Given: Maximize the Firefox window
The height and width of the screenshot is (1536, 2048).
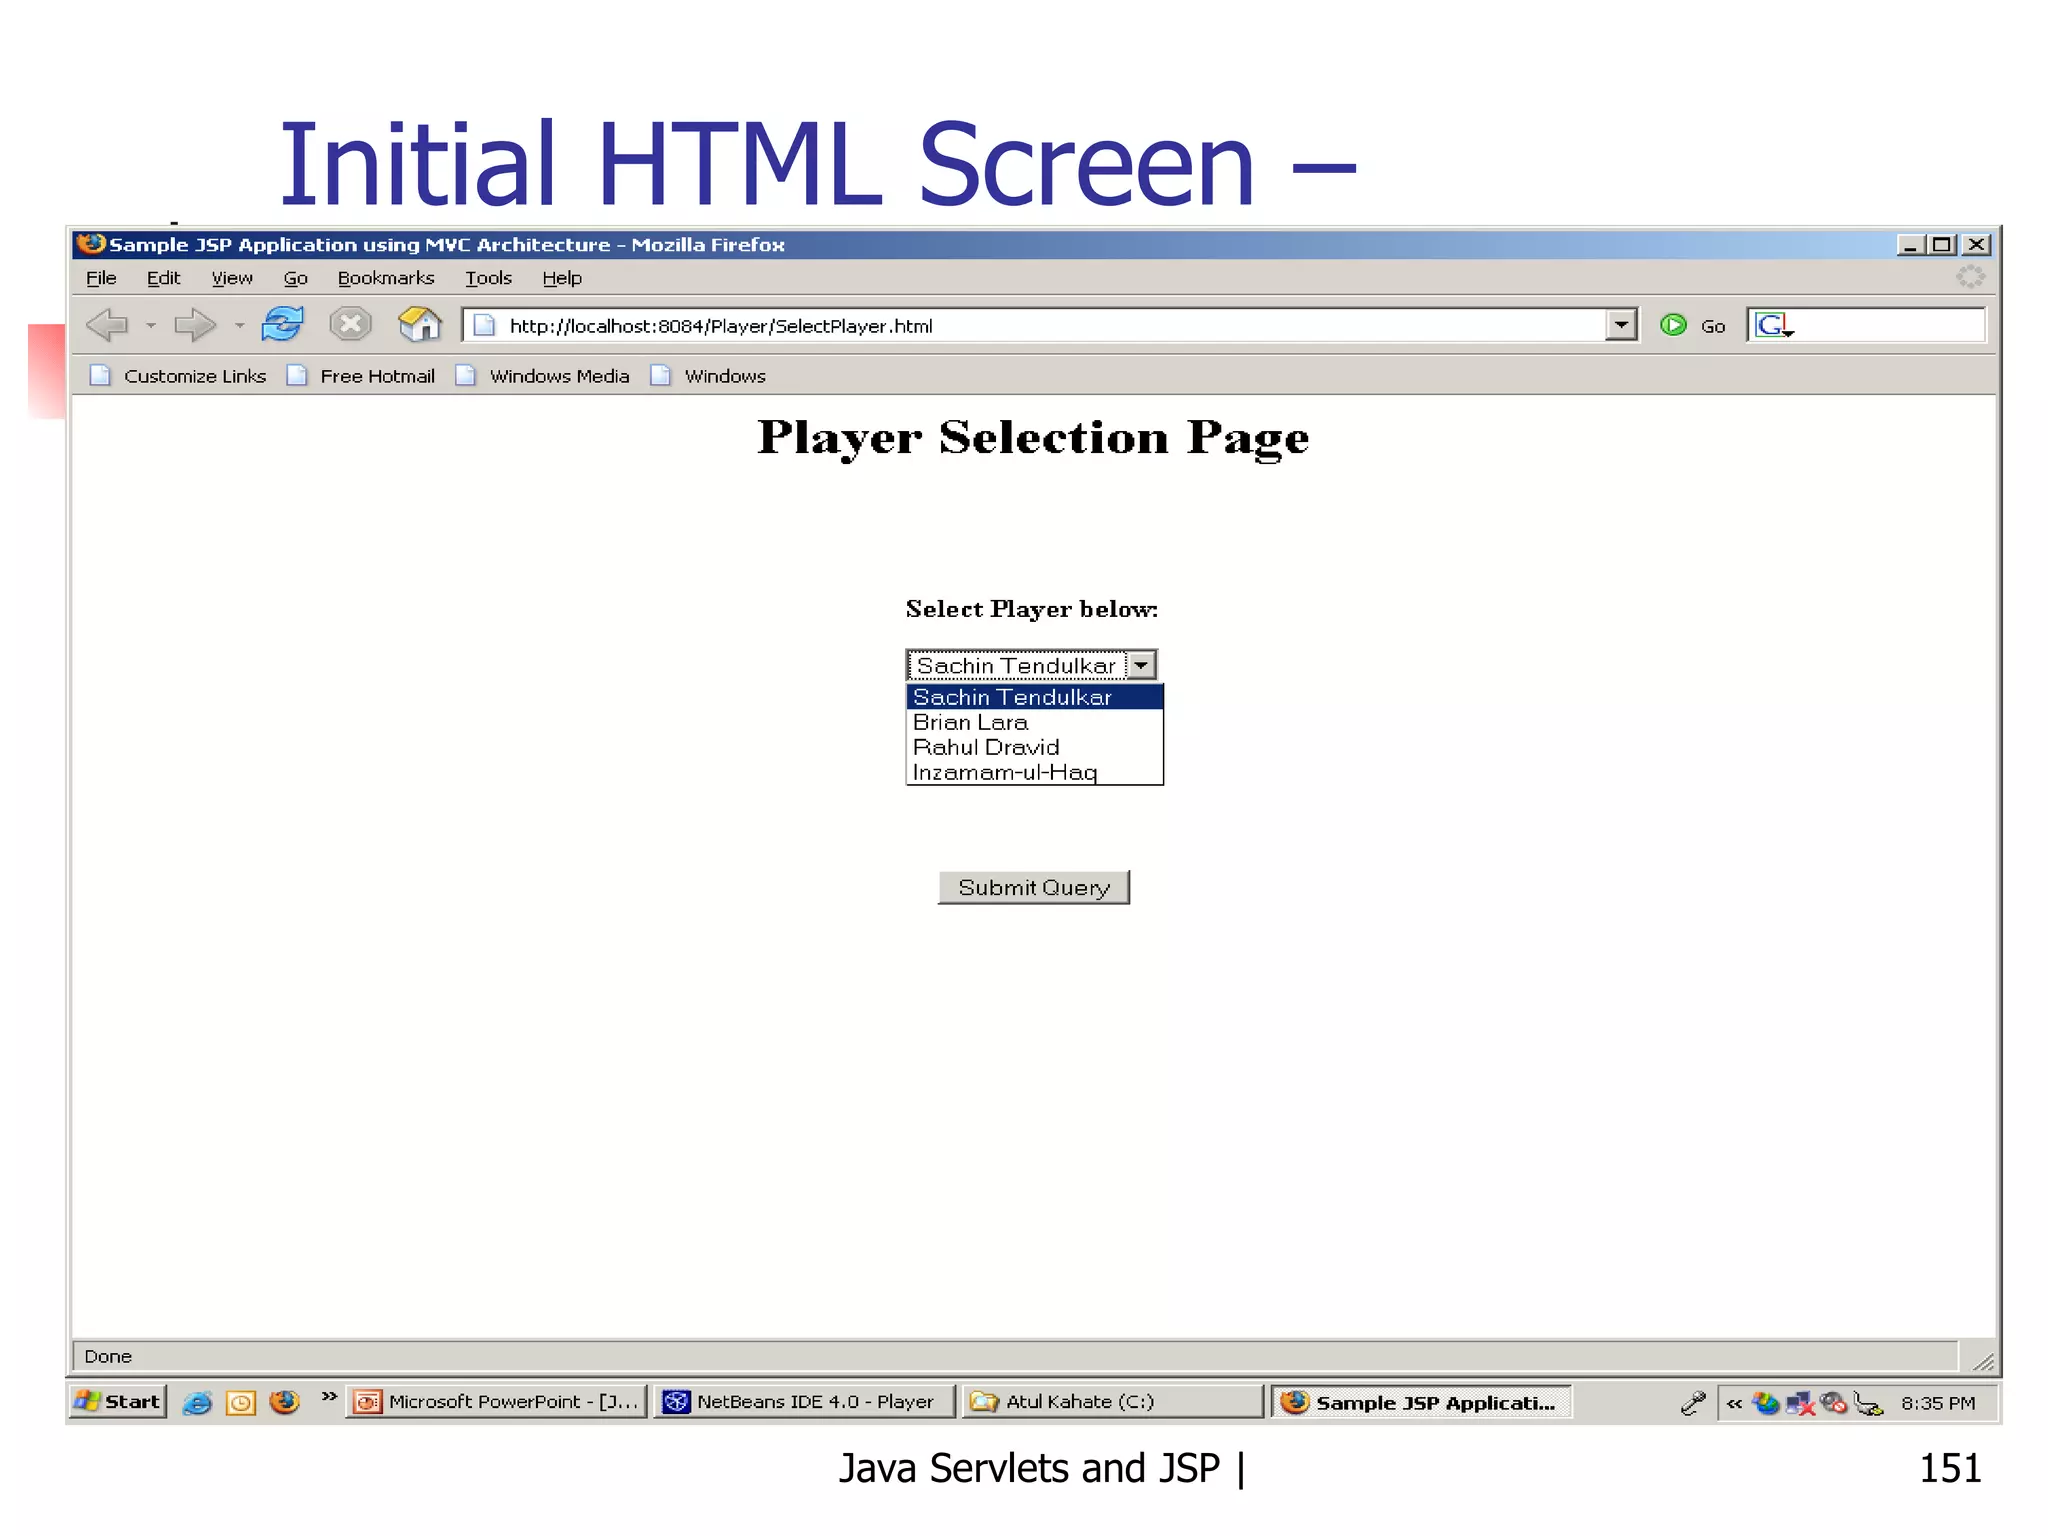Looking at the screenshot, I should click(1943, 245).
